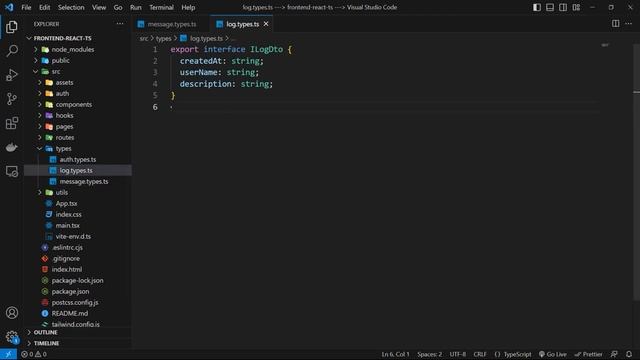Expand the TIMELINE section
Screen dimensions: 640x360
pyautogui.click(x=46, y=343)
